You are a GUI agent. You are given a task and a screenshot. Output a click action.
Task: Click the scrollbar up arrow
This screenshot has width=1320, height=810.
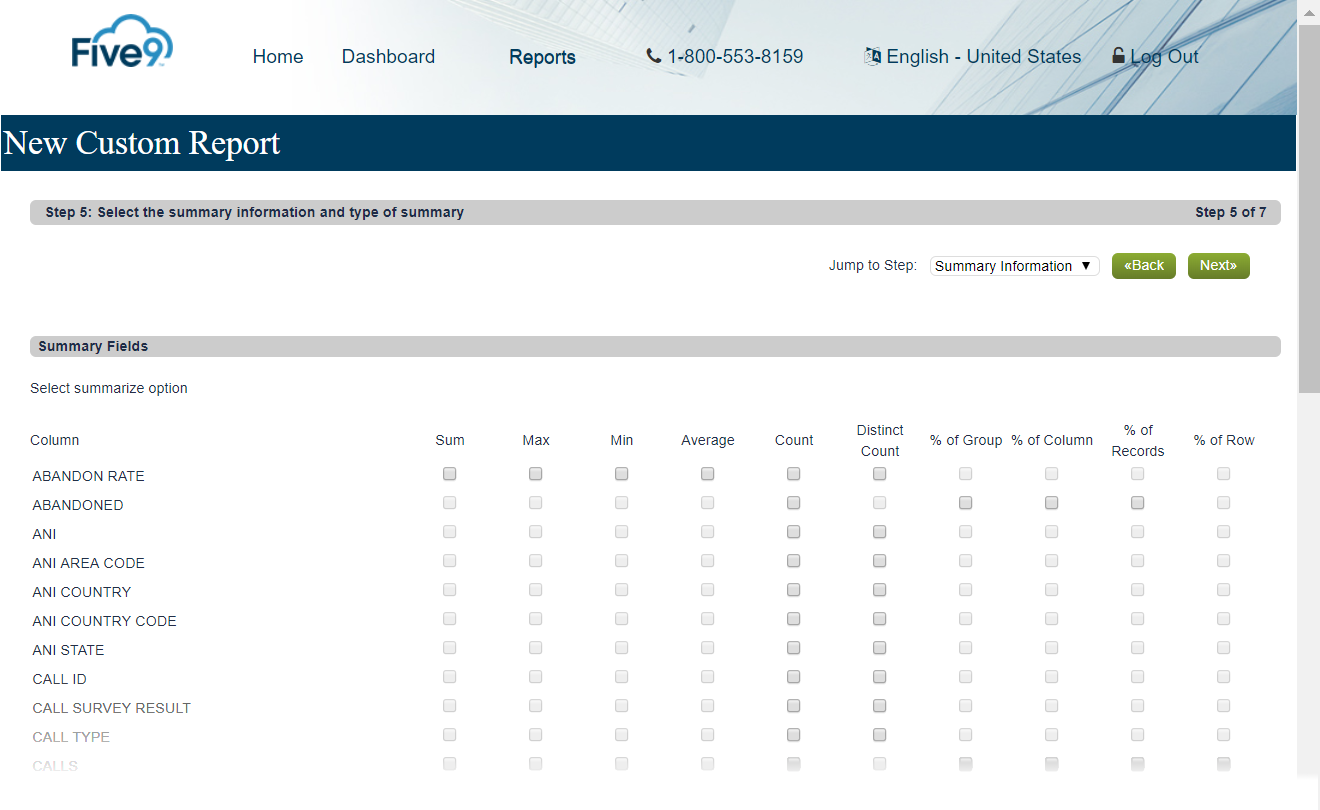pyautogui.click(x=1309, y=12)
